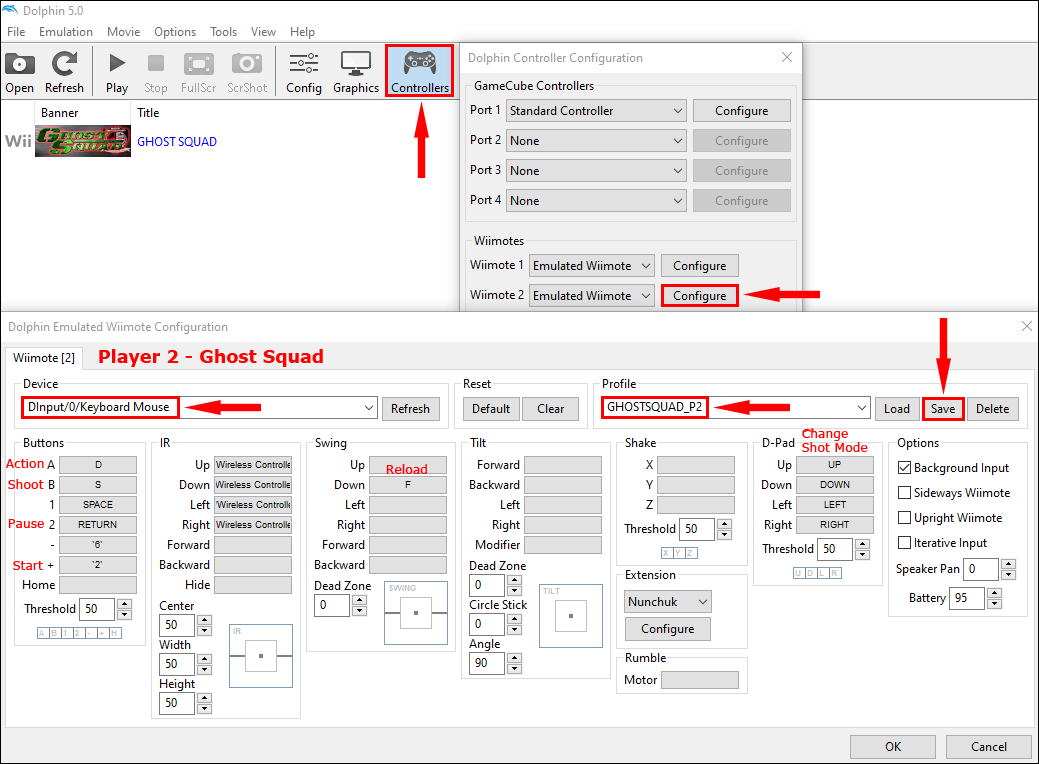Click button 1 mapping field SPACE
The width and height of the screenshot is (1039, 764).
click(98, 504)
